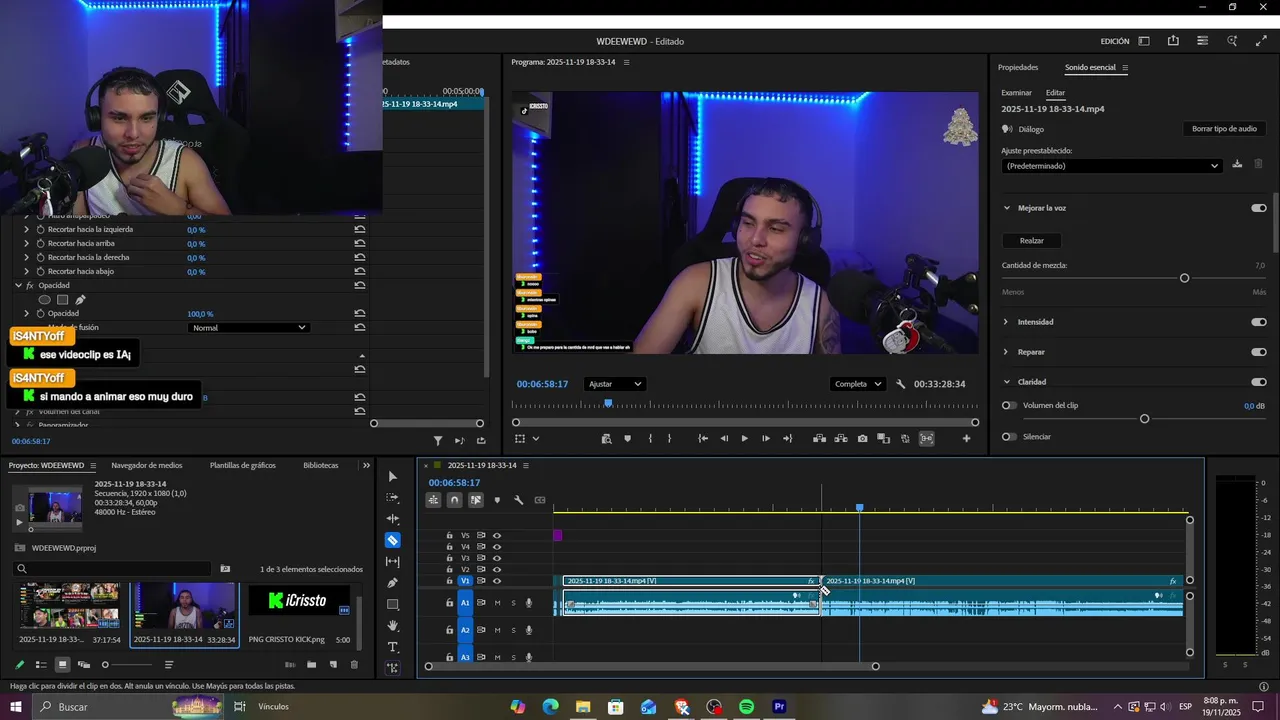The width and height of the screenshot is (1280, 720).
Task: Open the Plantillas de gráficos tab
Action: (243, 465)
